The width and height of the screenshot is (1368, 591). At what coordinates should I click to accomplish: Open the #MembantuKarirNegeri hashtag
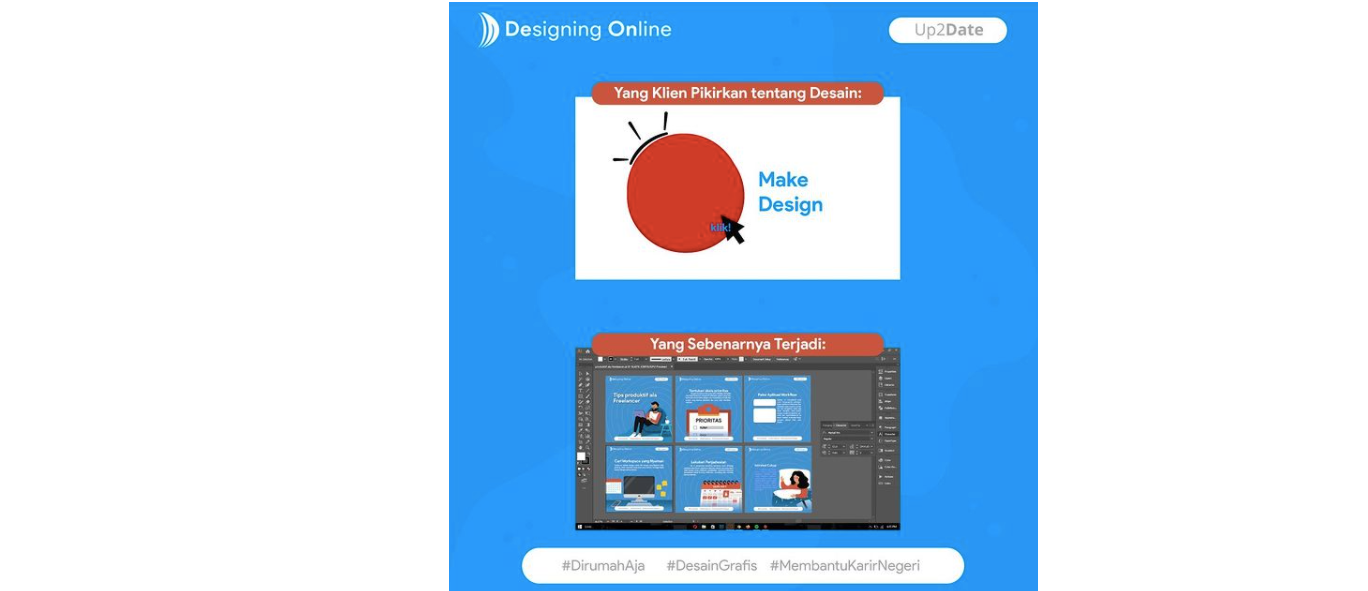pos(845,566)
